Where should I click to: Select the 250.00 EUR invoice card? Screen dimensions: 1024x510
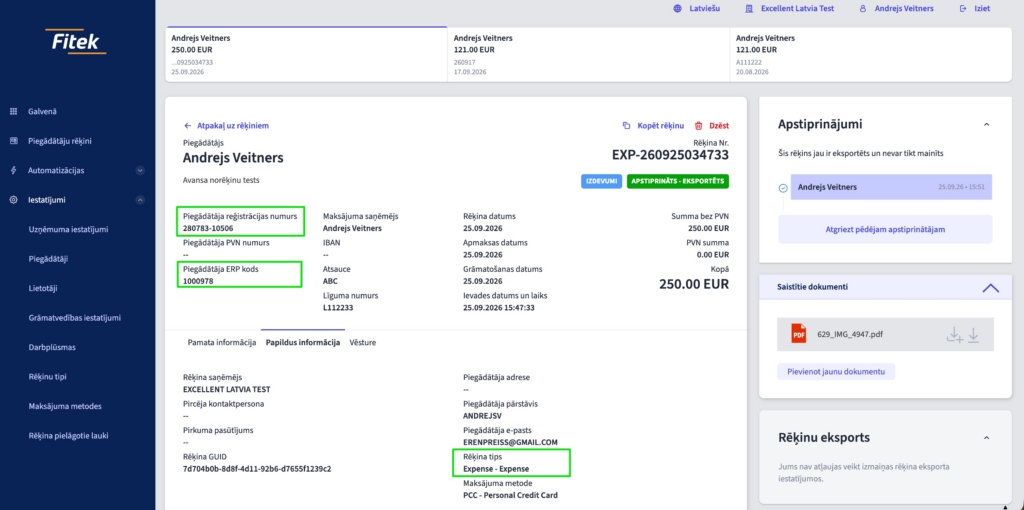pyautogui.click(x=306, y=54)
